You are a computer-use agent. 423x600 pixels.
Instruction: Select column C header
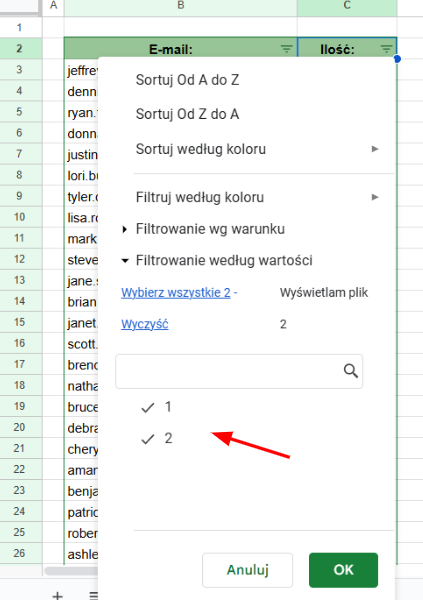347,5
